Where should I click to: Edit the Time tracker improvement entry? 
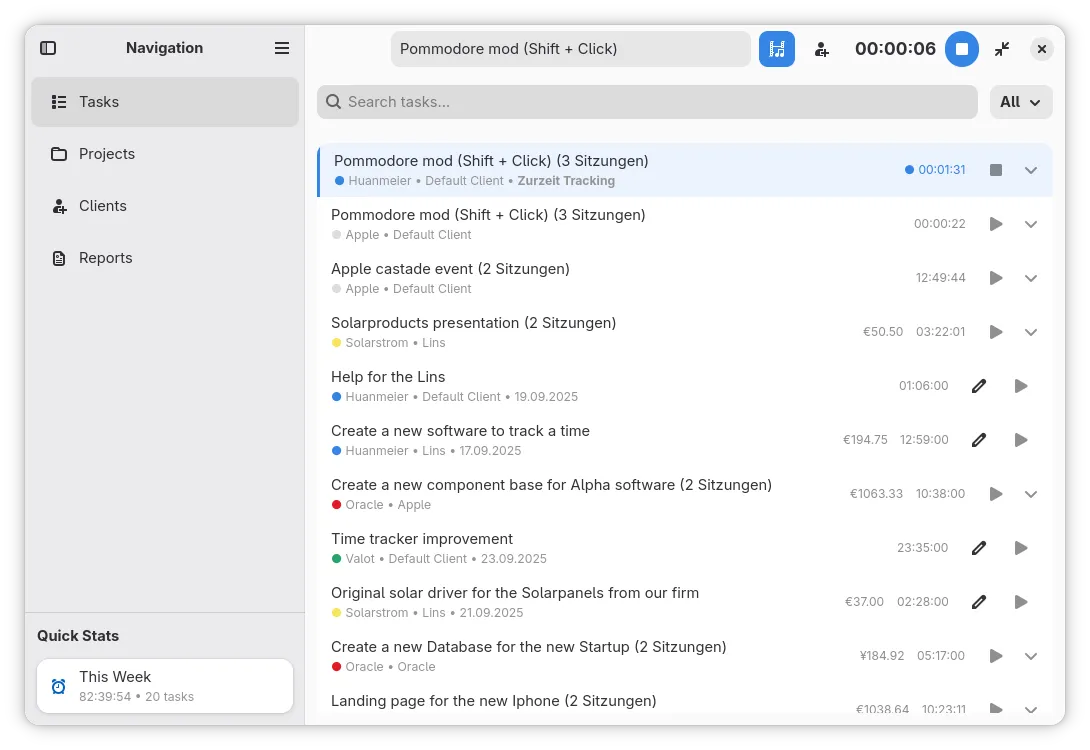pyautogui.click(x=978, y=547)
